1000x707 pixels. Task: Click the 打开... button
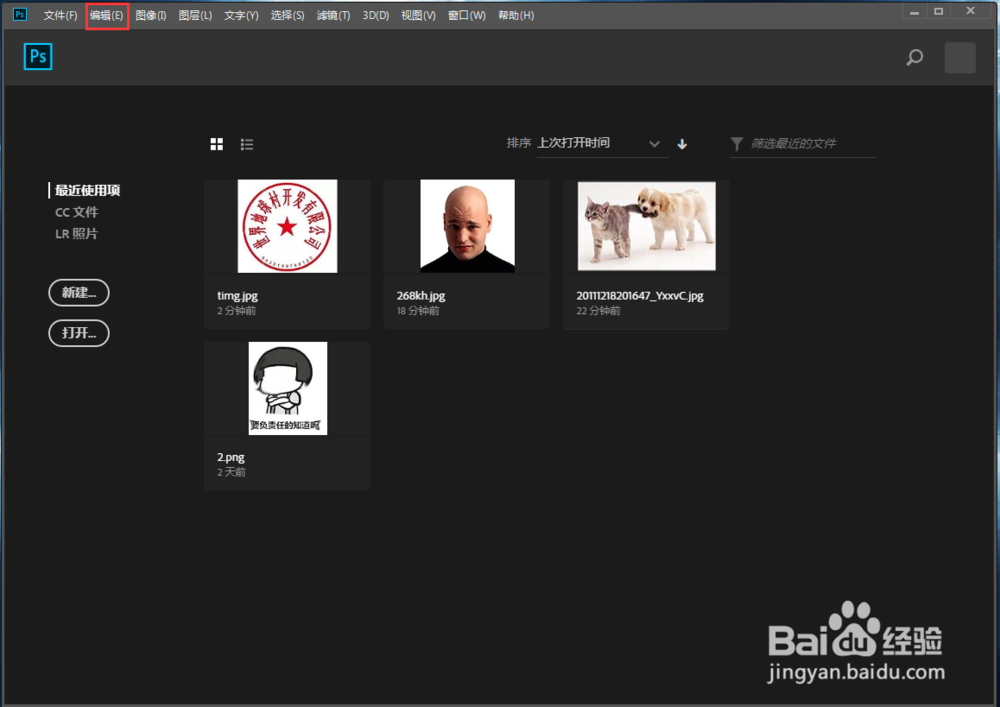[79, 333]
